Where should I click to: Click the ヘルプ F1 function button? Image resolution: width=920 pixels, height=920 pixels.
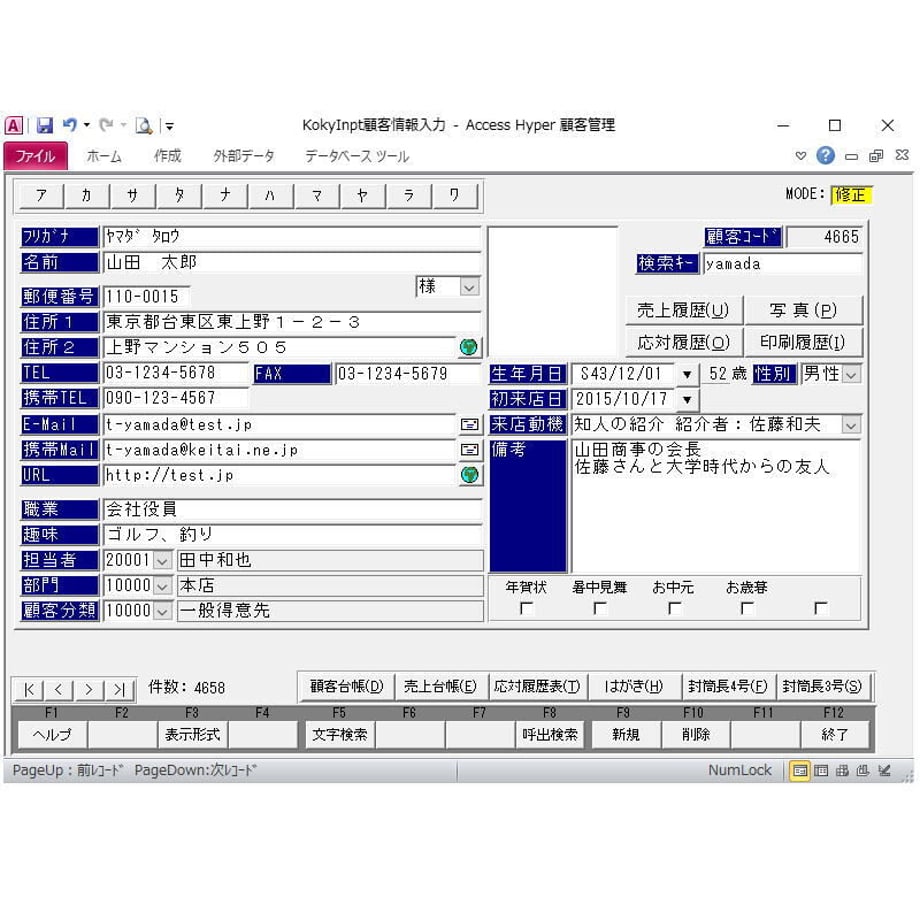(52, 735)
